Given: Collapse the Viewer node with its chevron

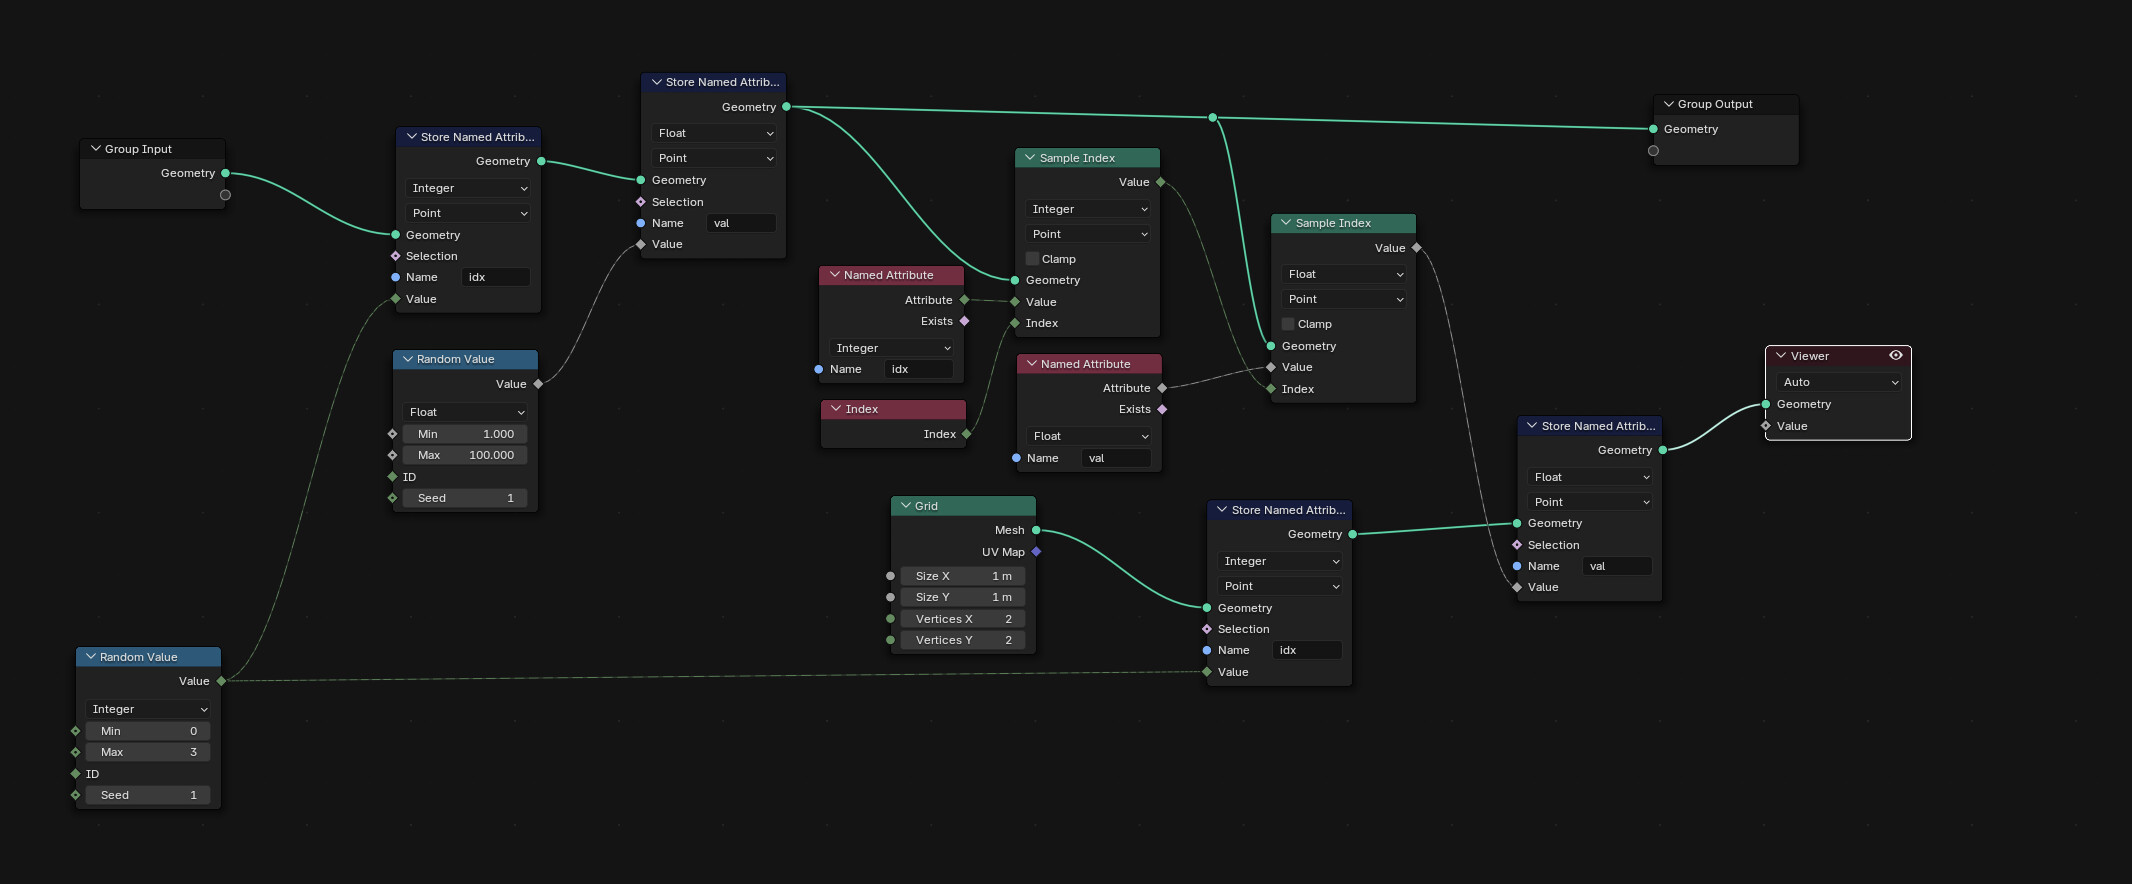Looking at the screenshot, I should [x=1781, y=356].
